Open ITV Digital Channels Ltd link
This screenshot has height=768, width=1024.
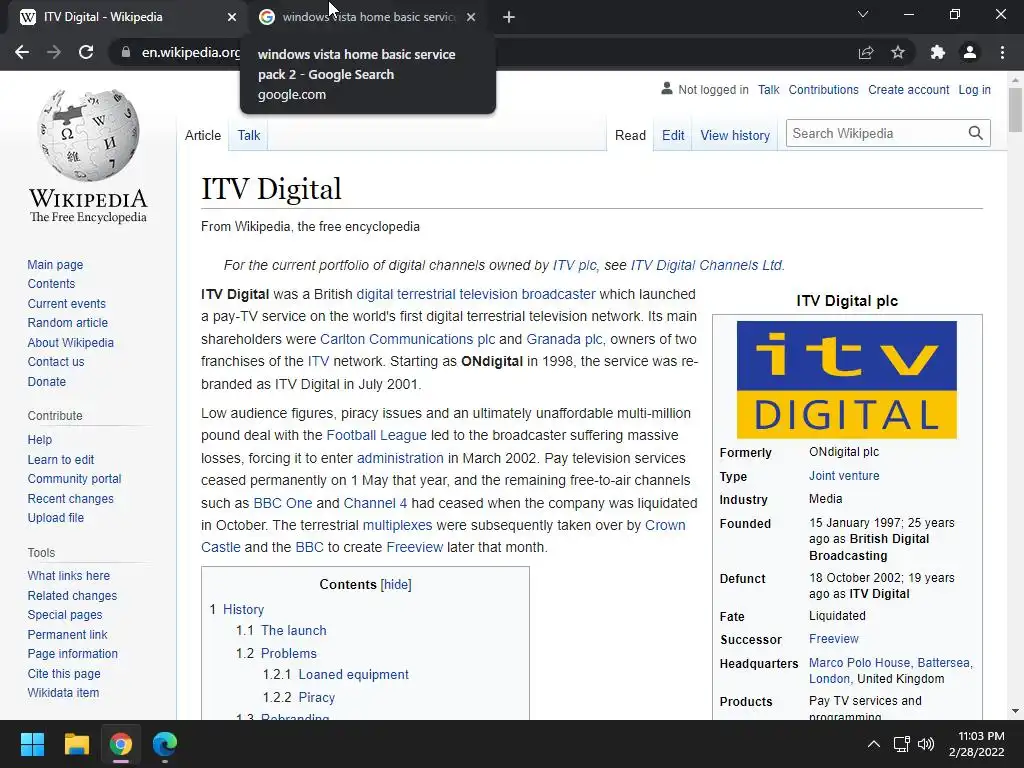click(706, 265)
